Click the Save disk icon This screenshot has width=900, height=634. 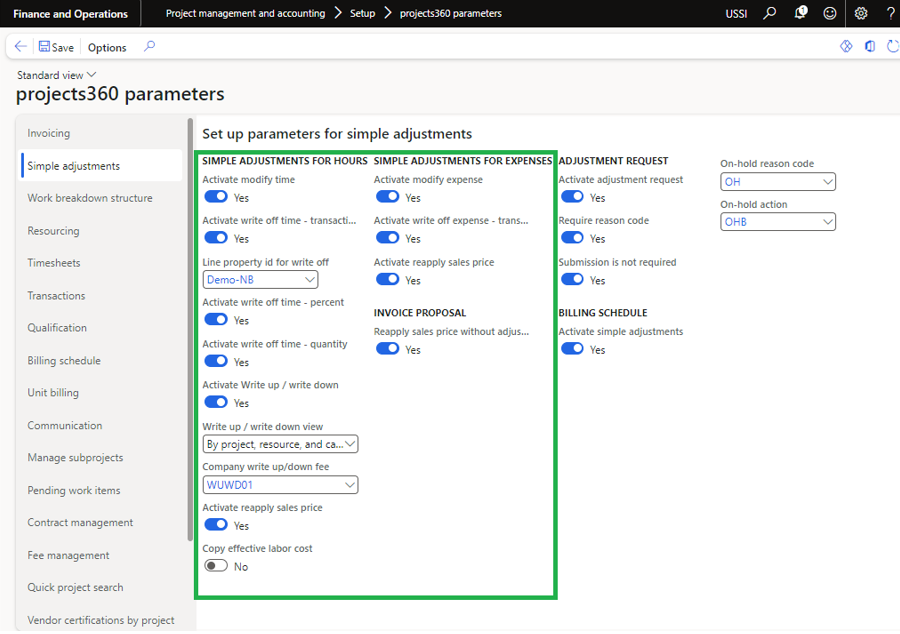point(45,47)
